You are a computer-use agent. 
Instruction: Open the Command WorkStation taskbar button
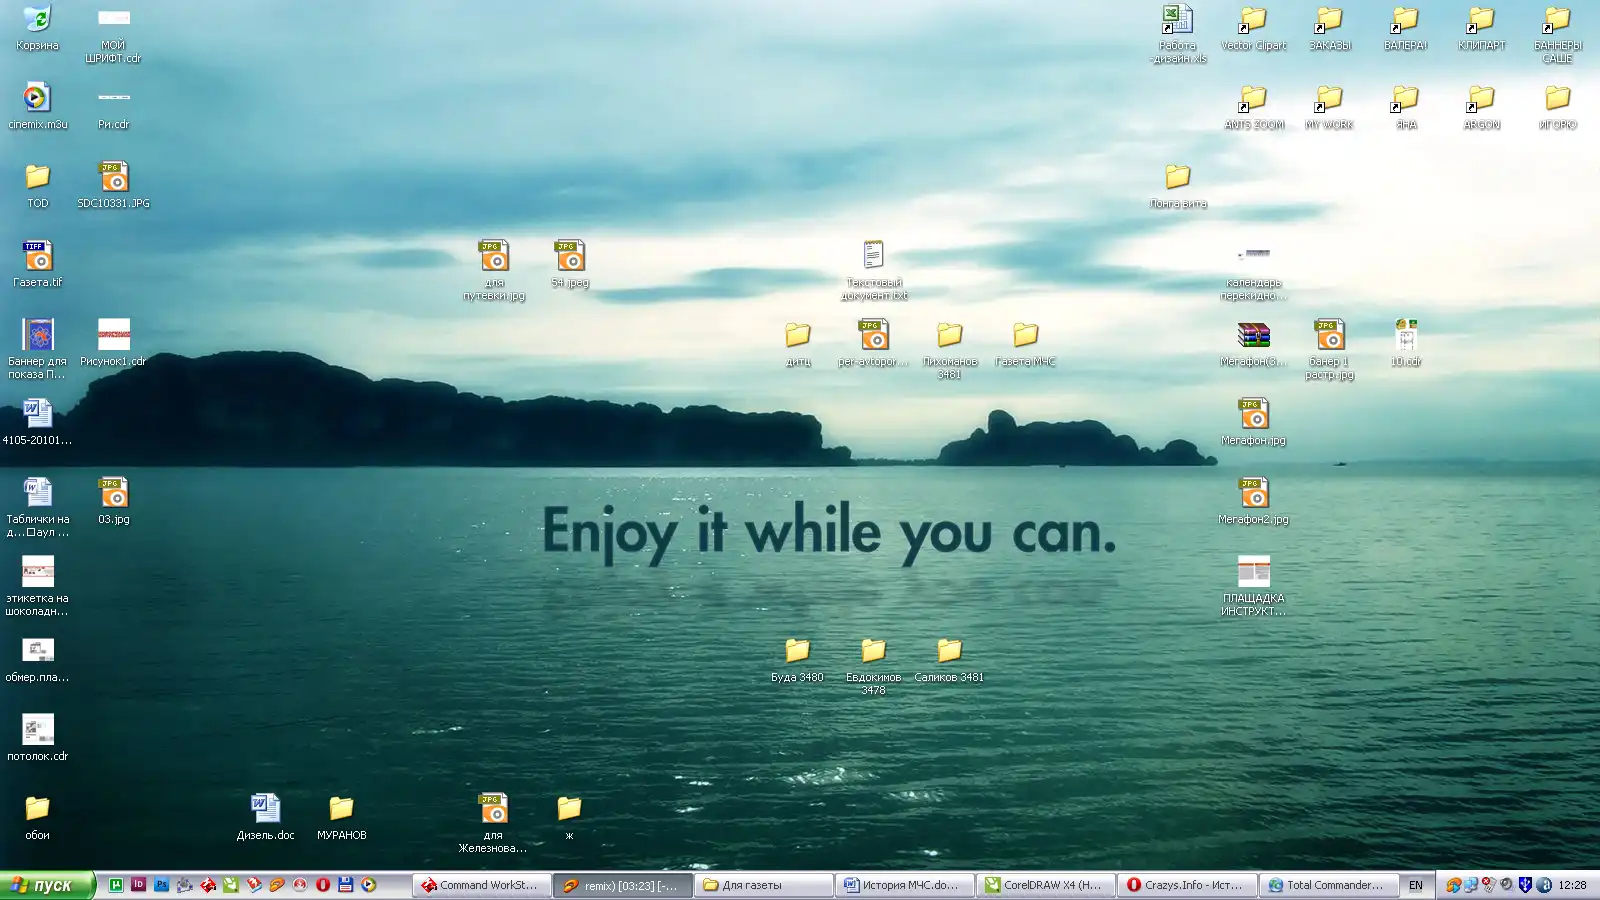(480, 885)
